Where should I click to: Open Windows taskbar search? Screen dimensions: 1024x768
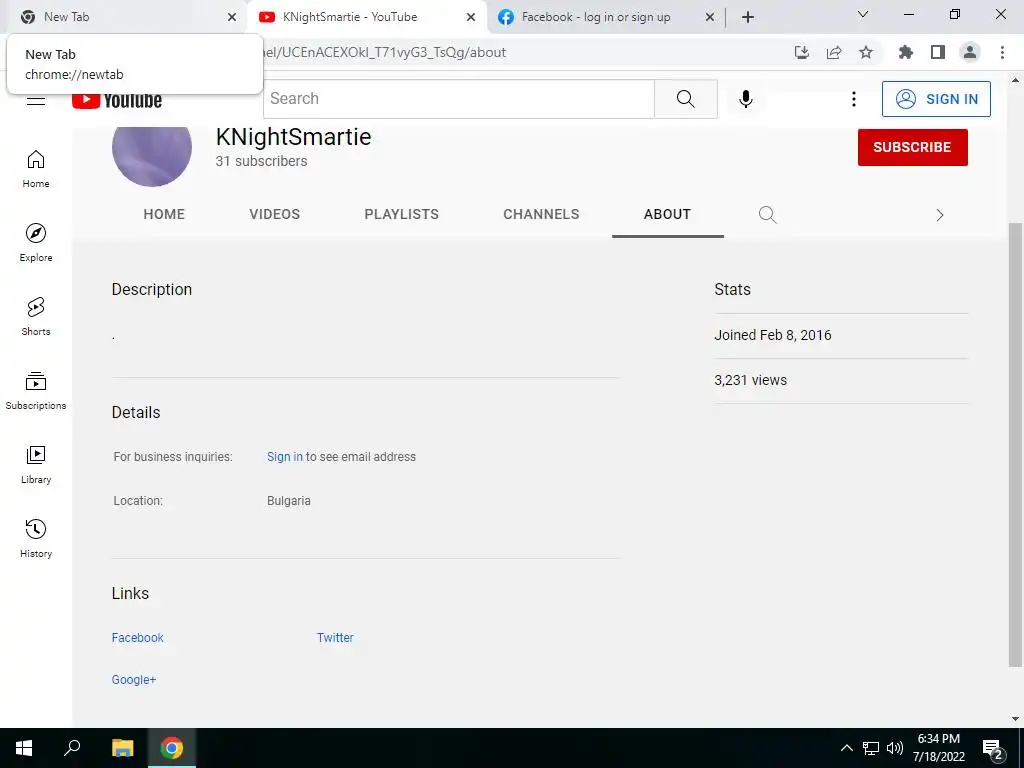(72, 748)
